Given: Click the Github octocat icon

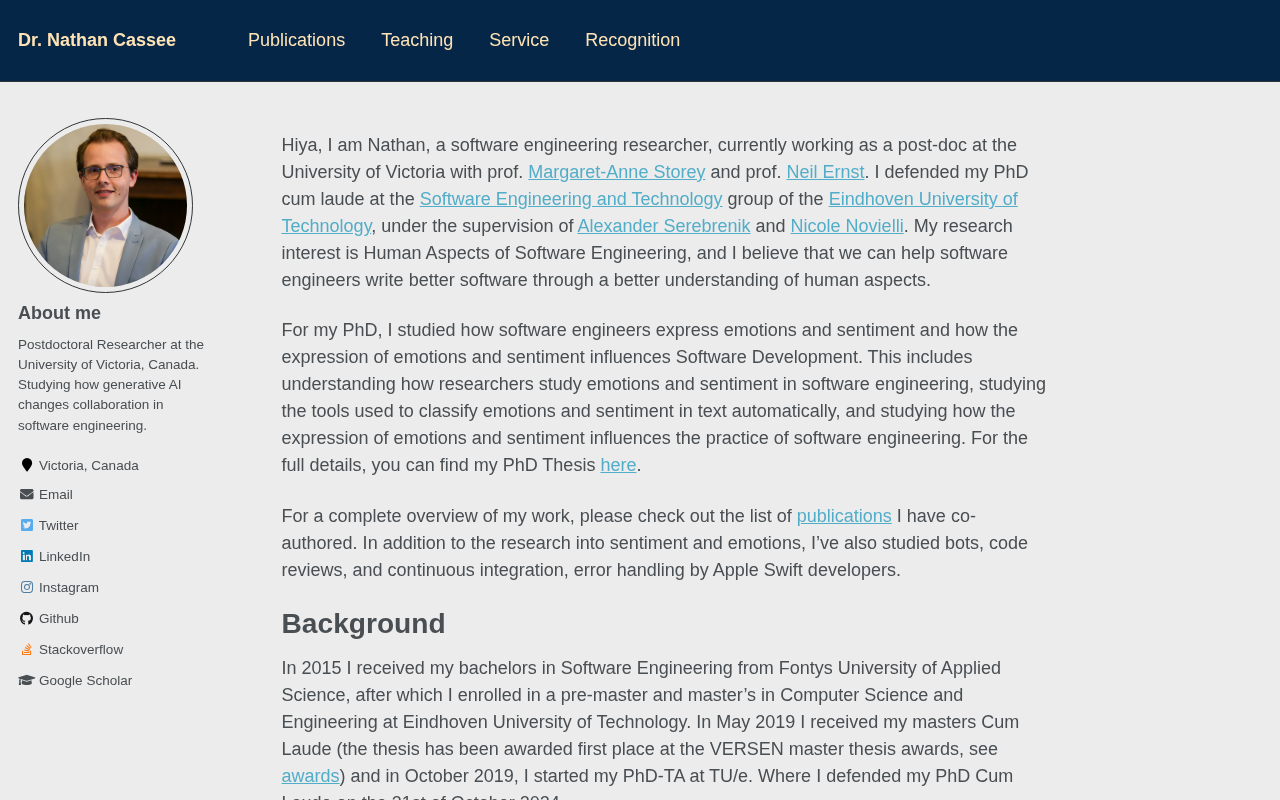Looking at the screenshot, I should pyautogui.click(x=27, y=619).
